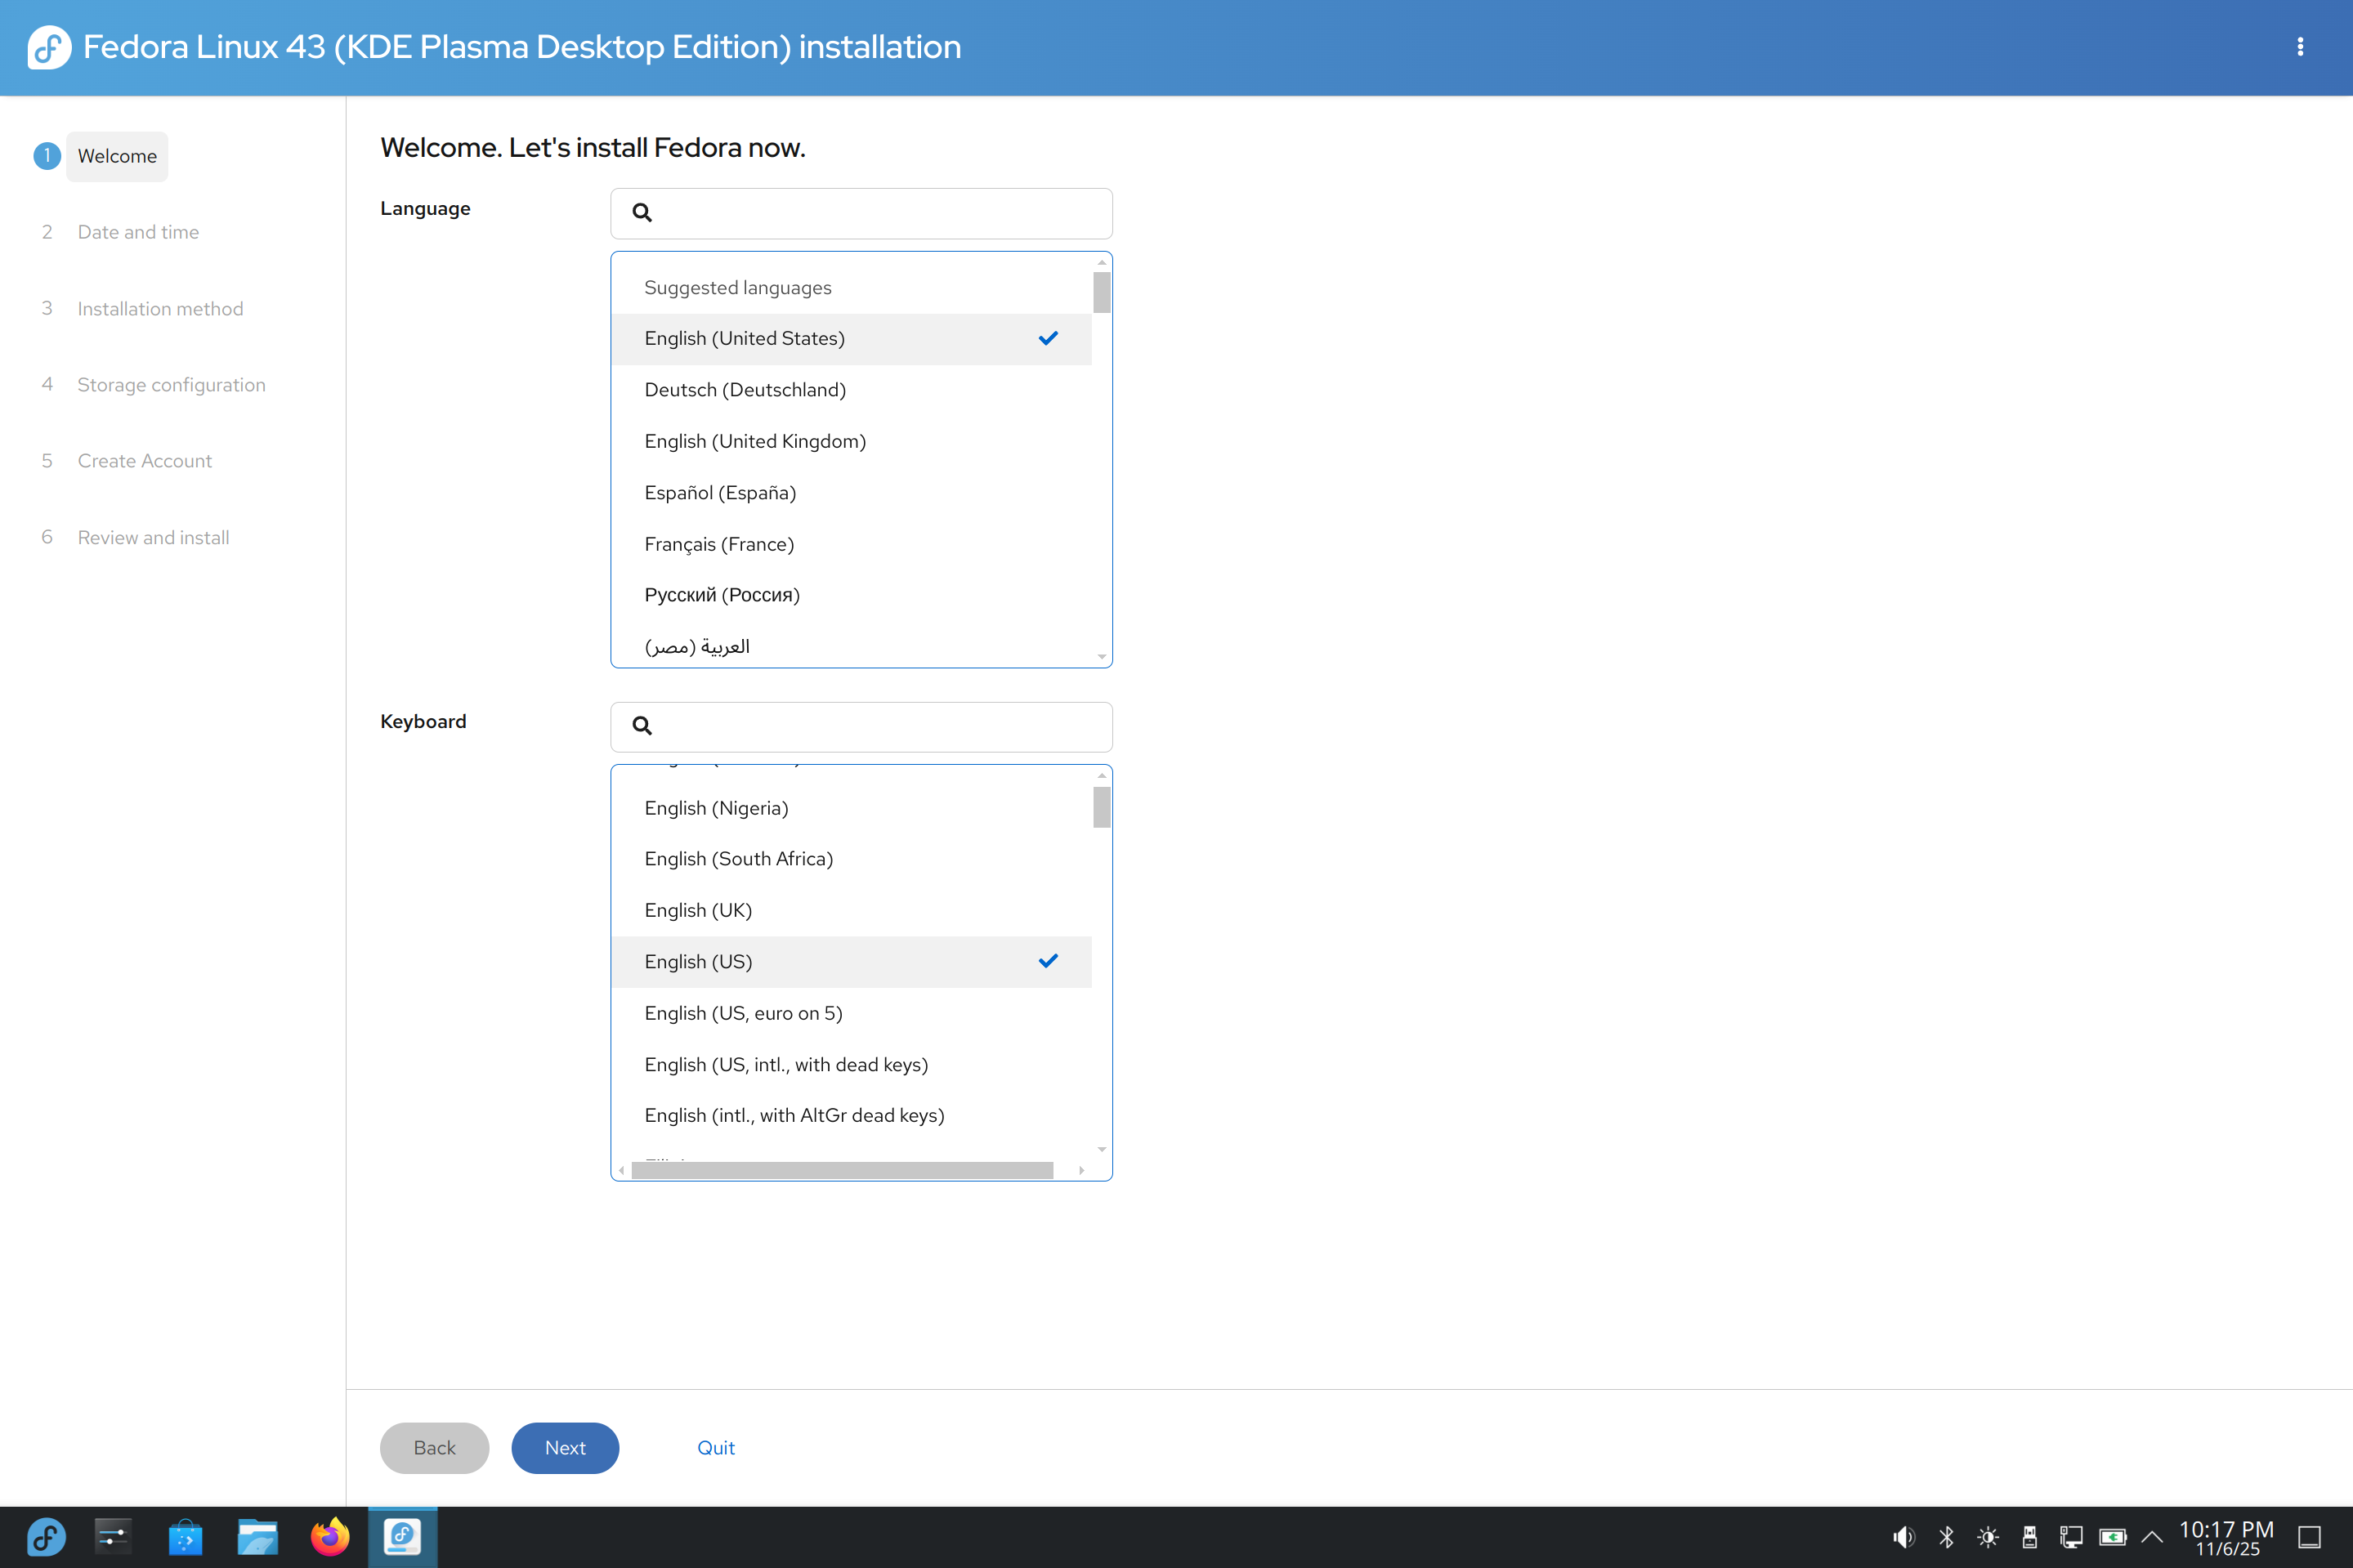Click keyboard list horizontal scrollbar
Viewport: 2353px width, 1568px height.
[x=842, y=1170]
